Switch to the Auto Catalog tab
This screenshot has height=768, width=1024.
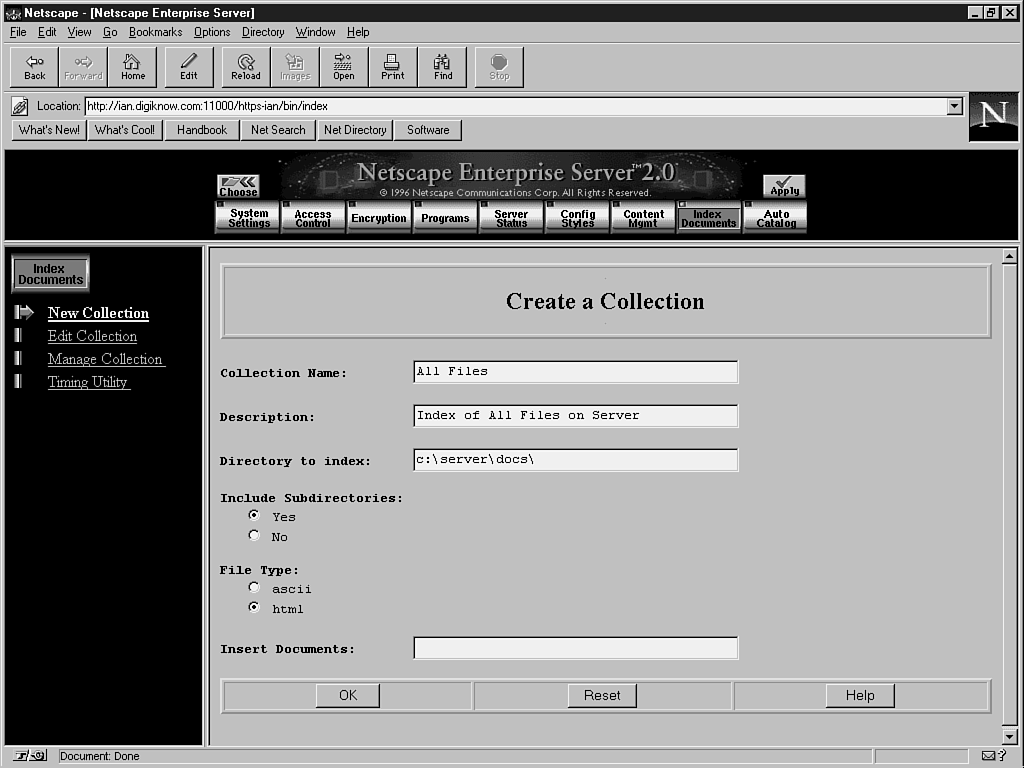pos(776,217)
